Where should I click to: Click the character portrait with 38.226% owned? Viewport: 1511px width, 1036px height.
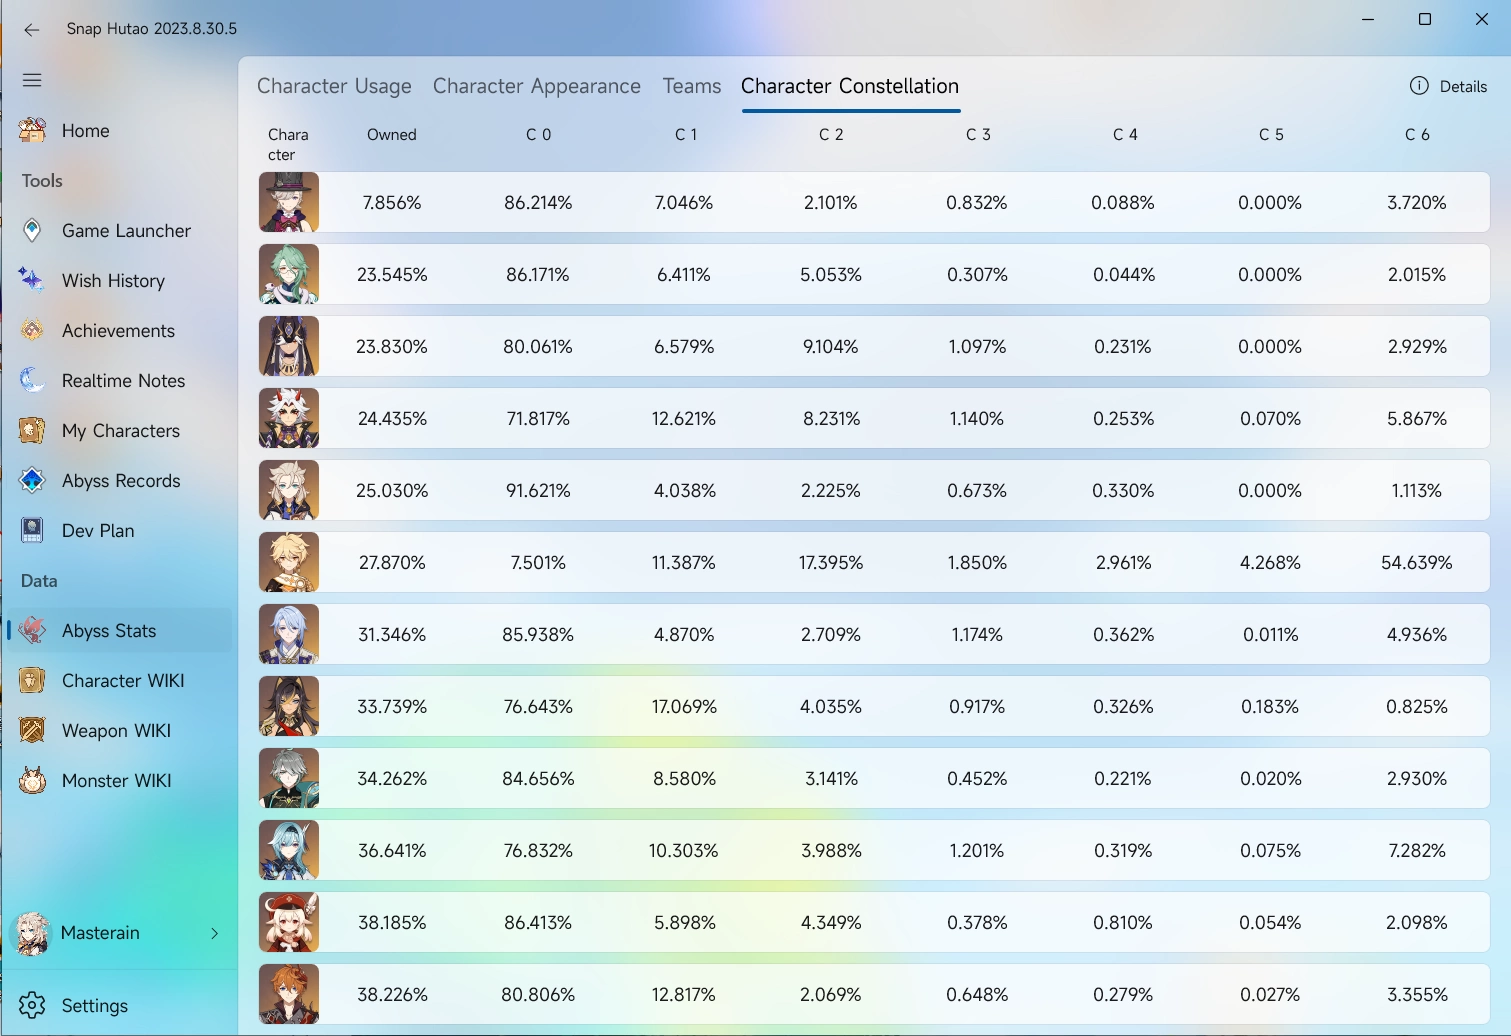[x=289, y=994]
